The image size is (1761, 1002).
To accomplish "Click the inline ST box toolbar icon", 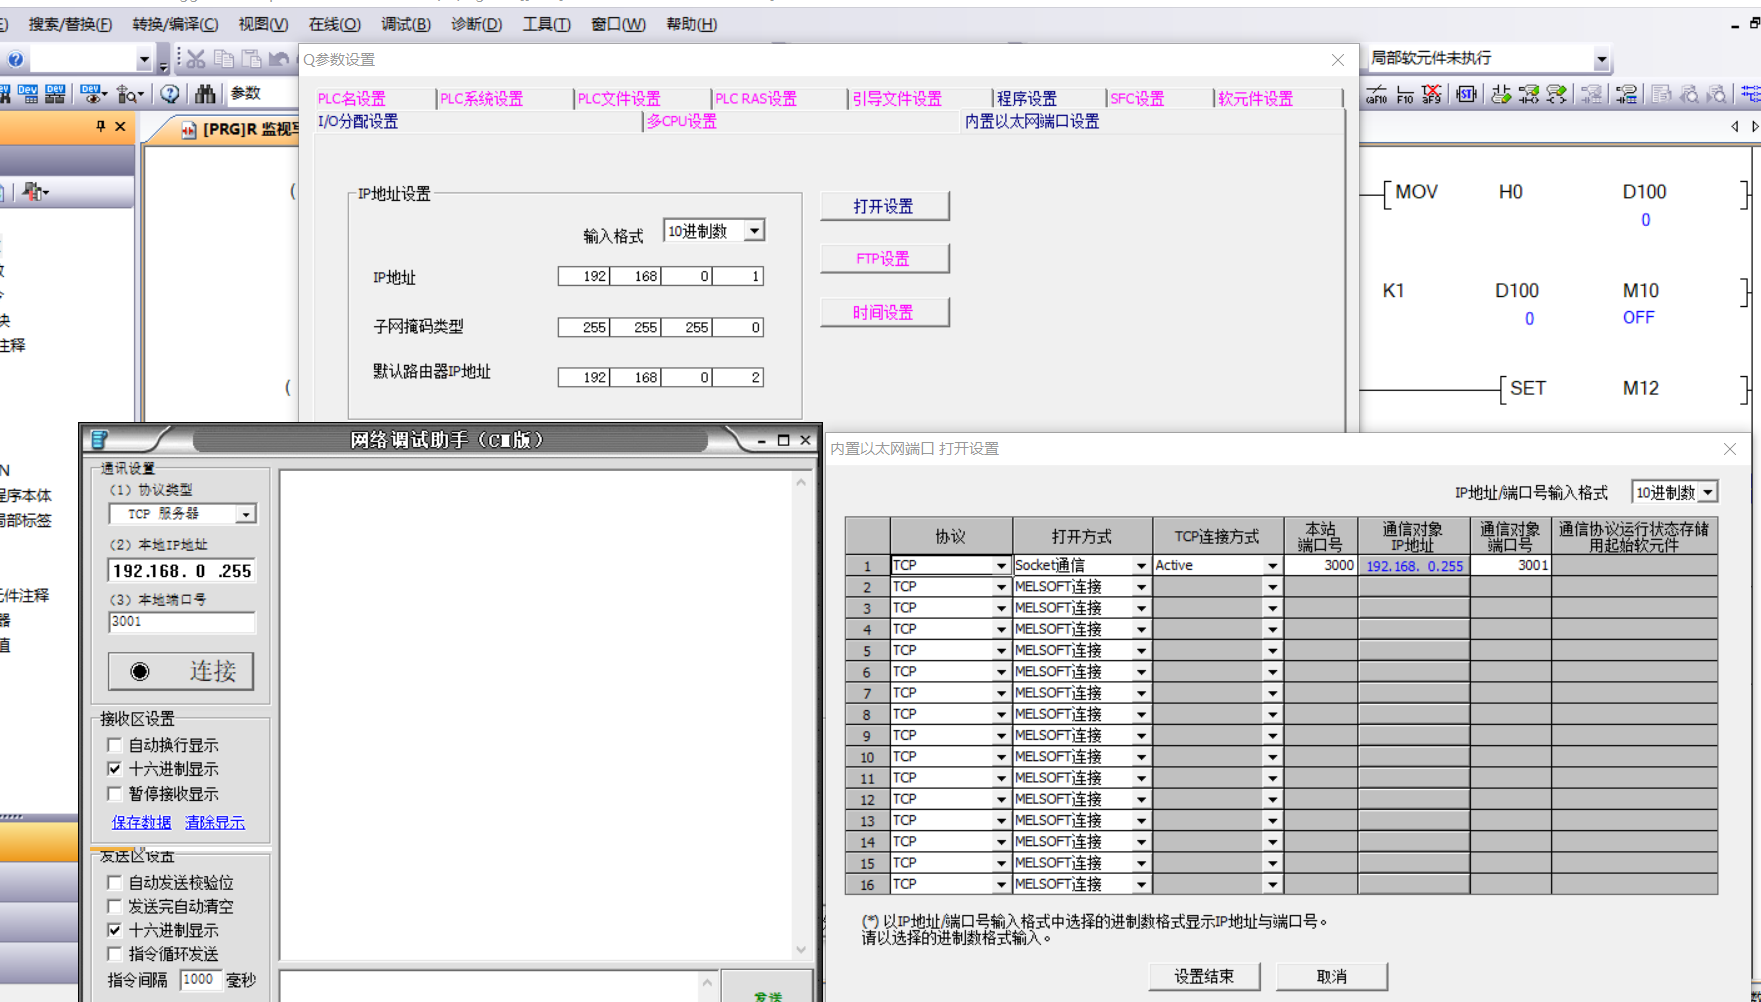I will pyautogui.click(x=1466, y=95).
